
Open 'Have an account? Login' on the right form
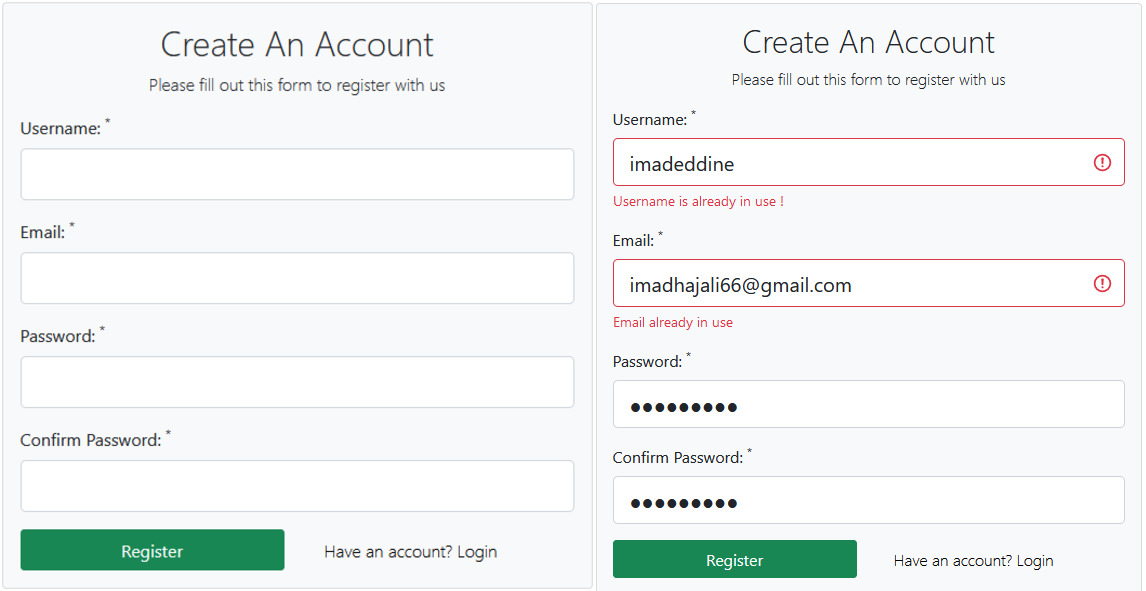[x=972, y=560]
